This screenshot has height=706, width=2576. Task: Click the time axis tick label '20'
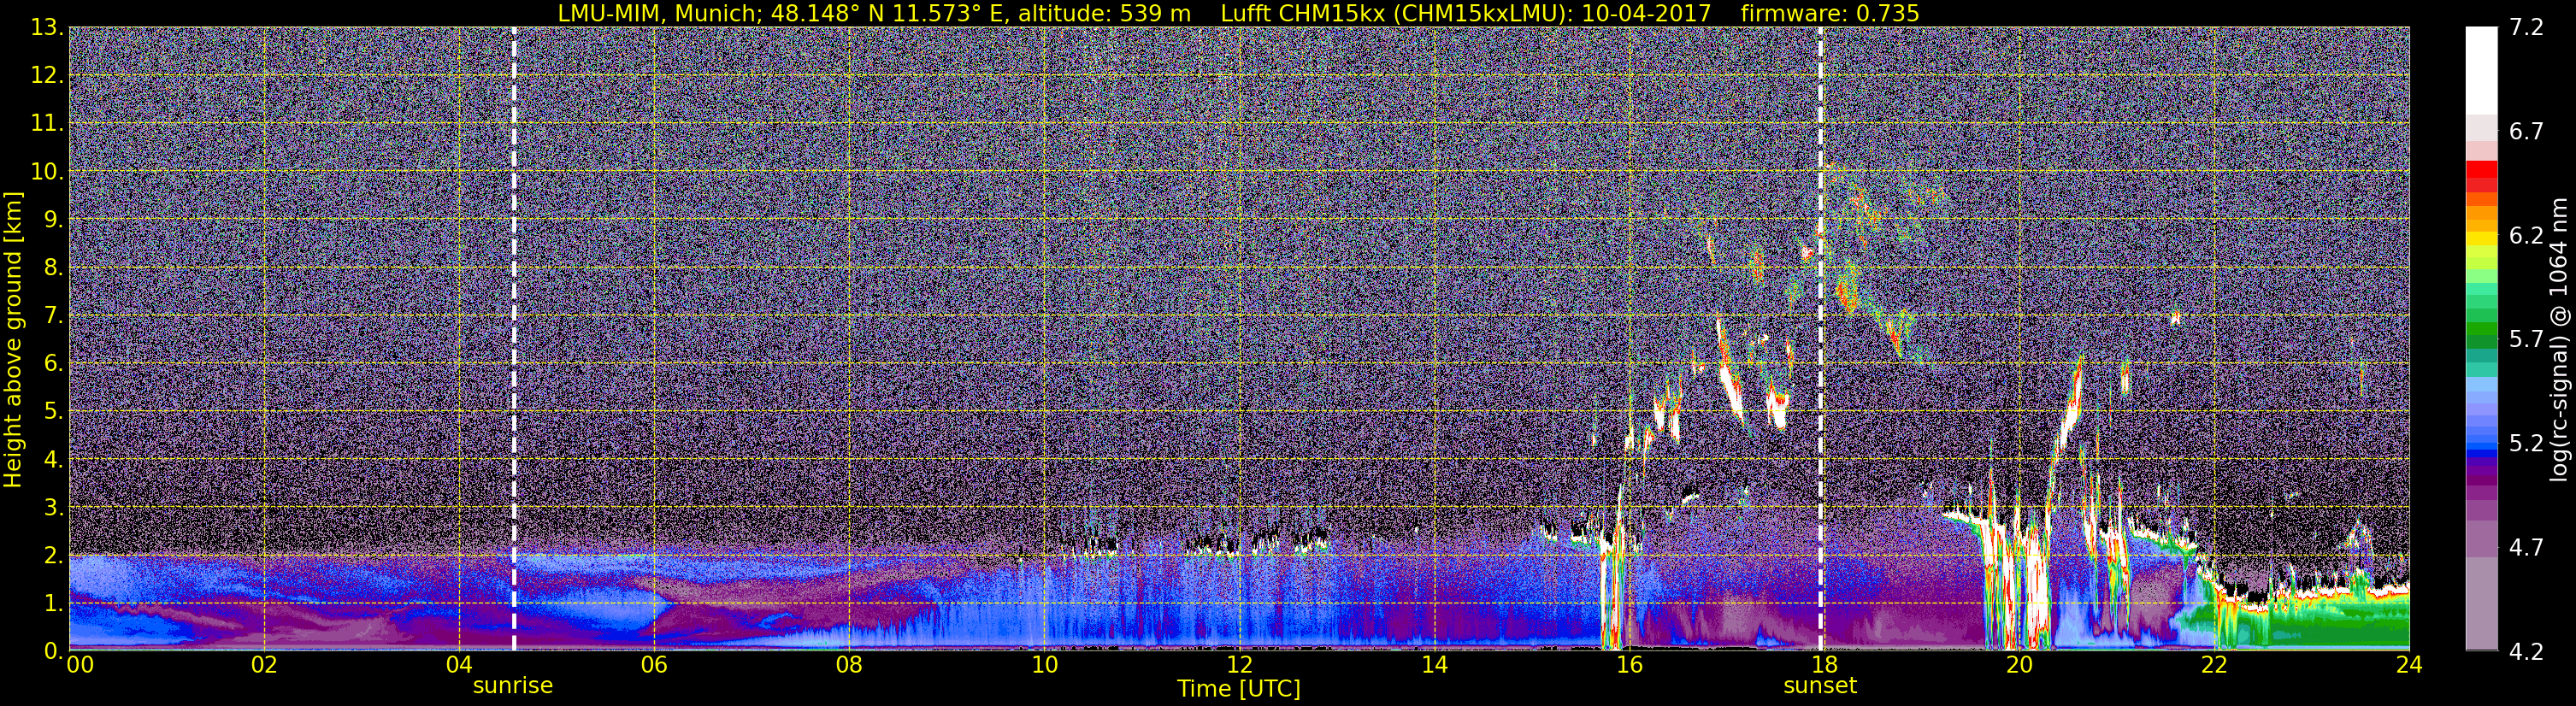[x=2019, y=665]
